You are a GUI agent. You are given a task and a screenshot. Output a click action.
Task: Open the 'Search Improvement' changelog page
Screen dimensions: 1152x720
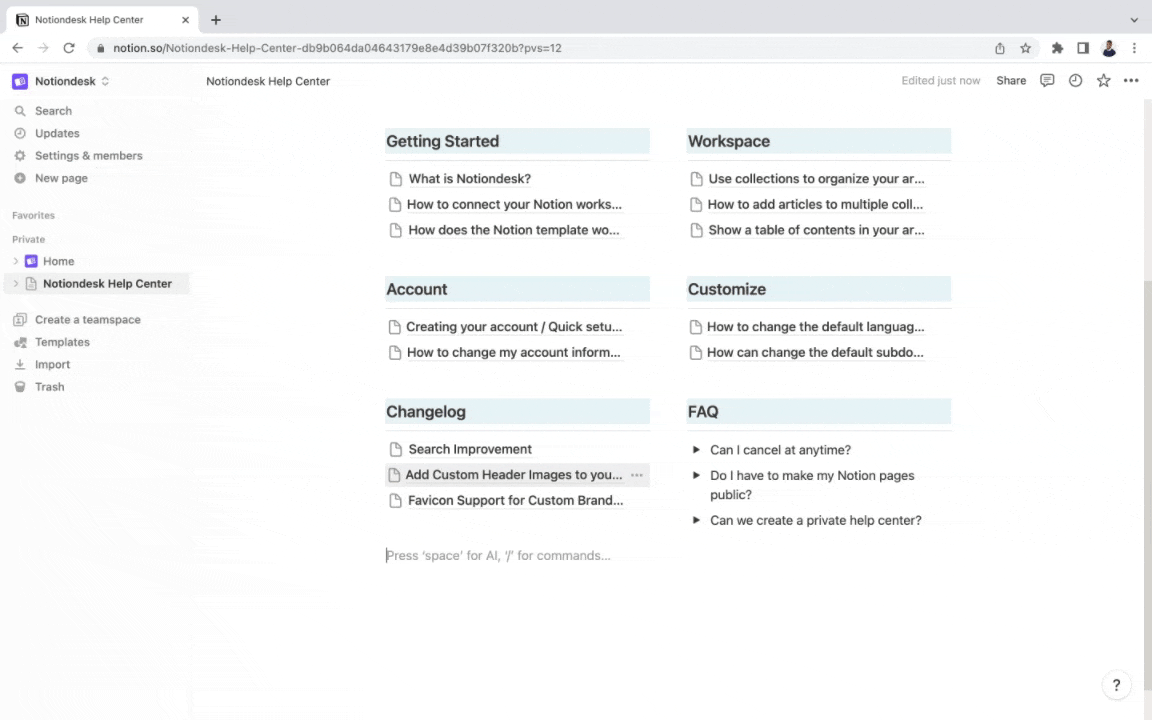click(x=469, y=450)
